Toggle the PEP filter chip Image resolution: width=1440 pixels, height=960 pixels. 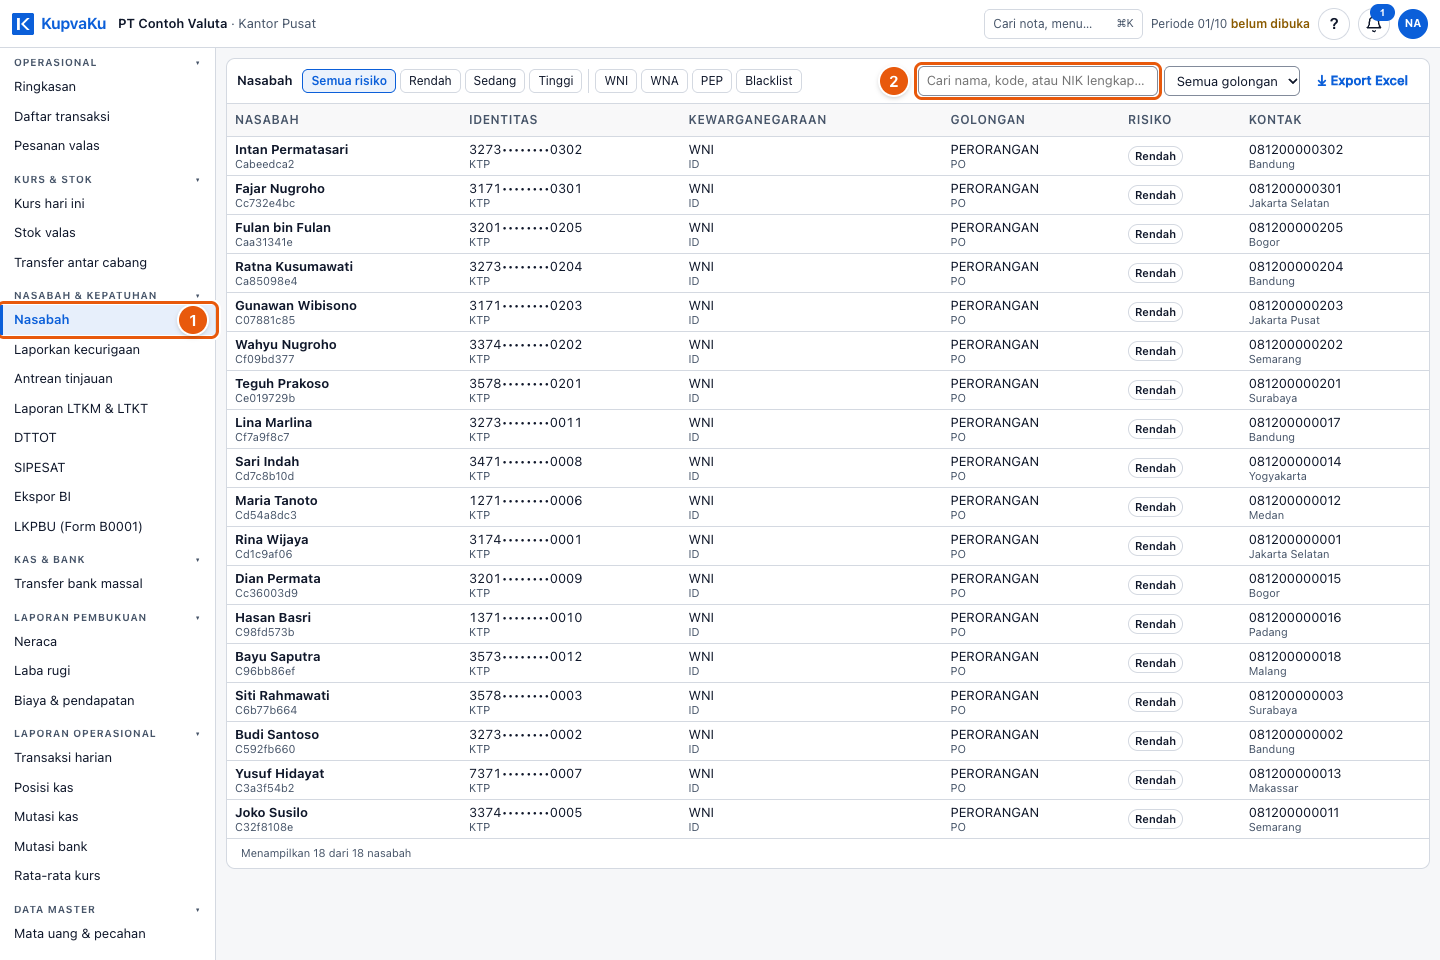[x=712, y=81]
